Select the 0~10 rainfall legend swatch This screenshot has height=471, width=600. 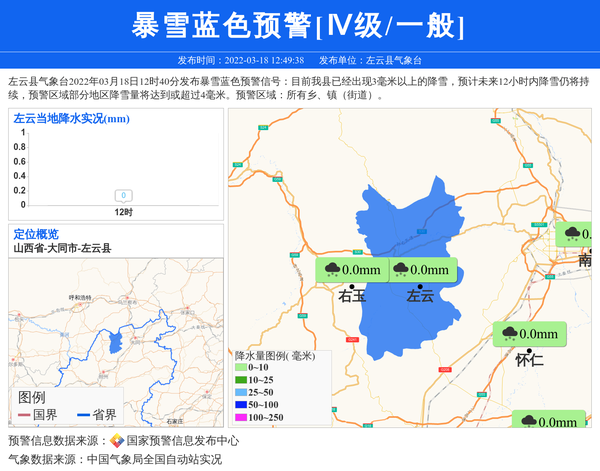pyautogui.click(x=241, y=368)
